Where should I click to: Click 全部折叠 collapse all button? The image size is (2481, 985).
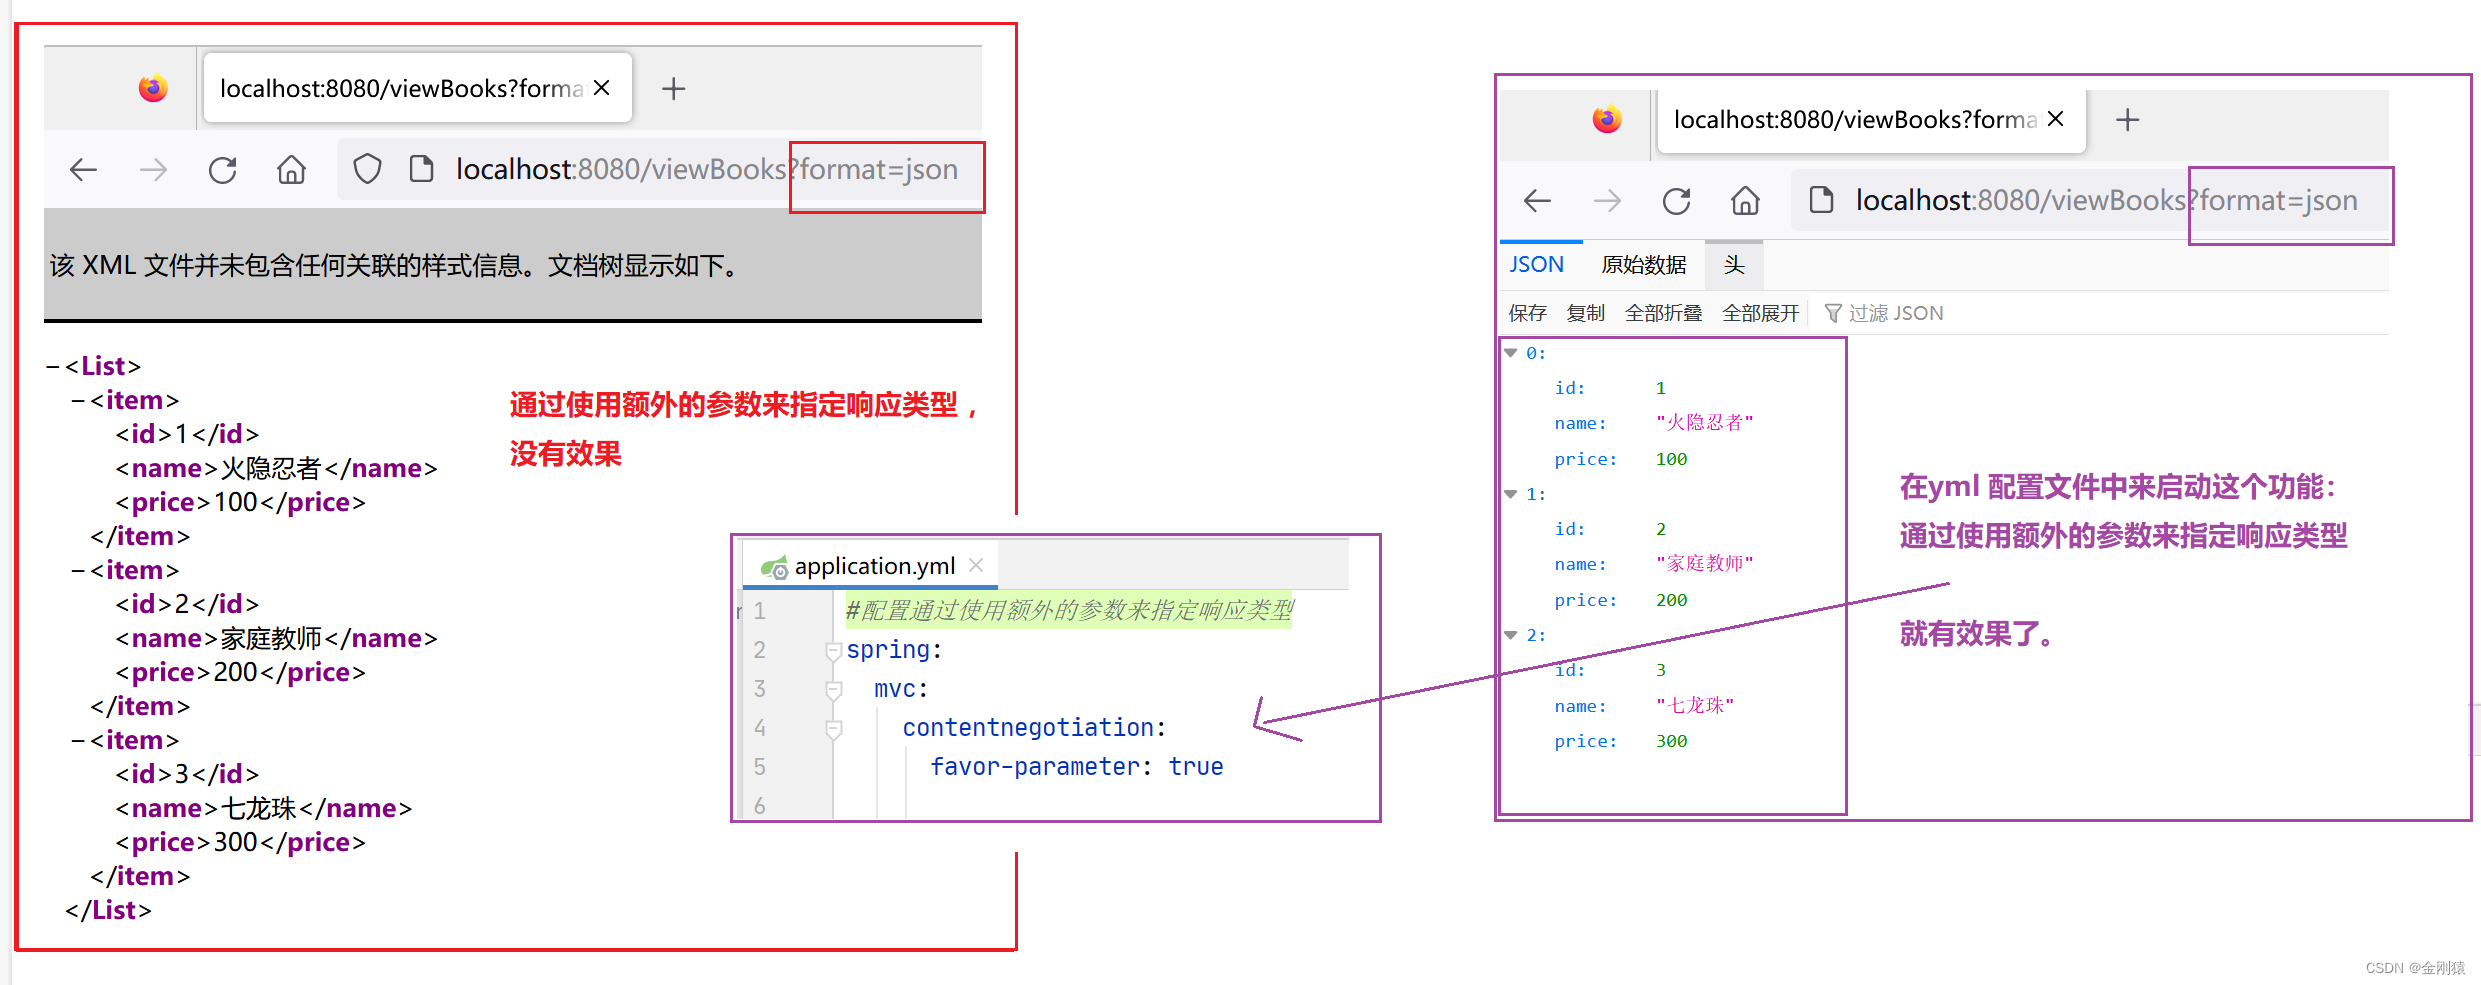1663,314
